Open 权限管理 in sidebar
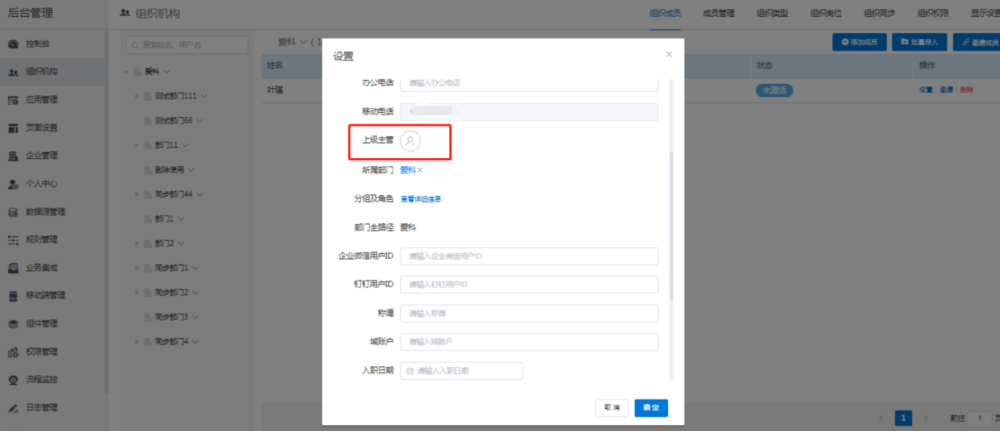The image size is (1000, 431). click(x=41, y=352)
